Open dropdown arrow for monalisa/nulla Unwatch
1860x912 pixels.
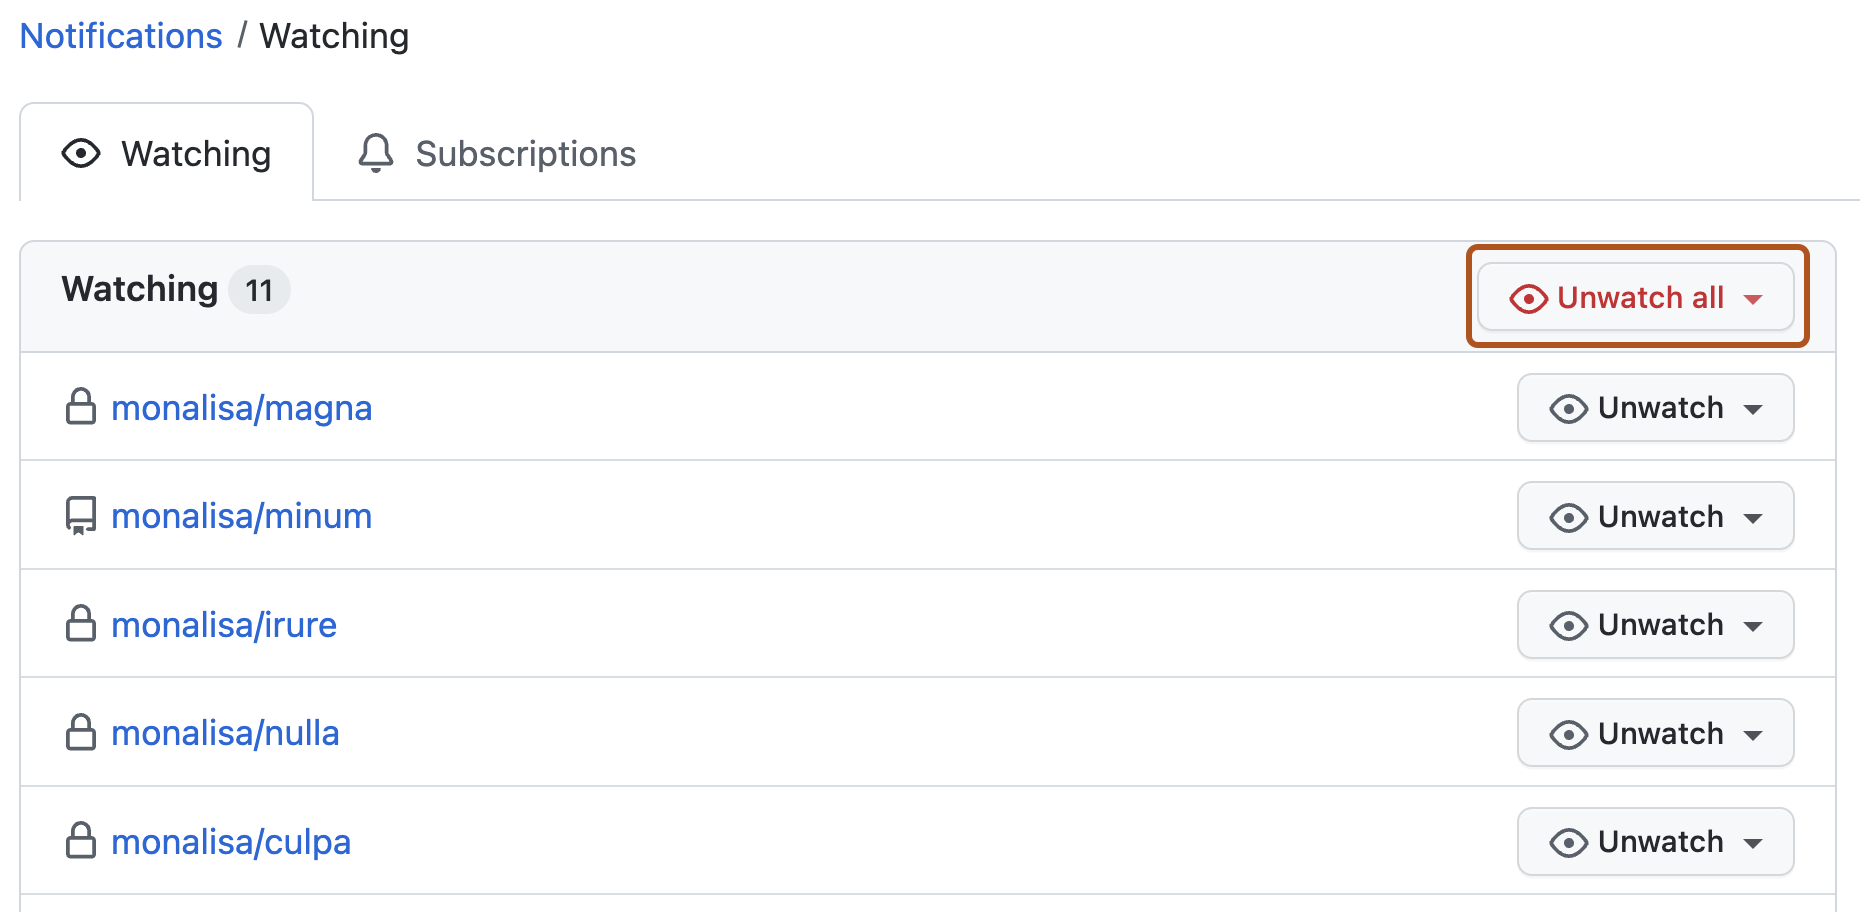(1753, 735)
